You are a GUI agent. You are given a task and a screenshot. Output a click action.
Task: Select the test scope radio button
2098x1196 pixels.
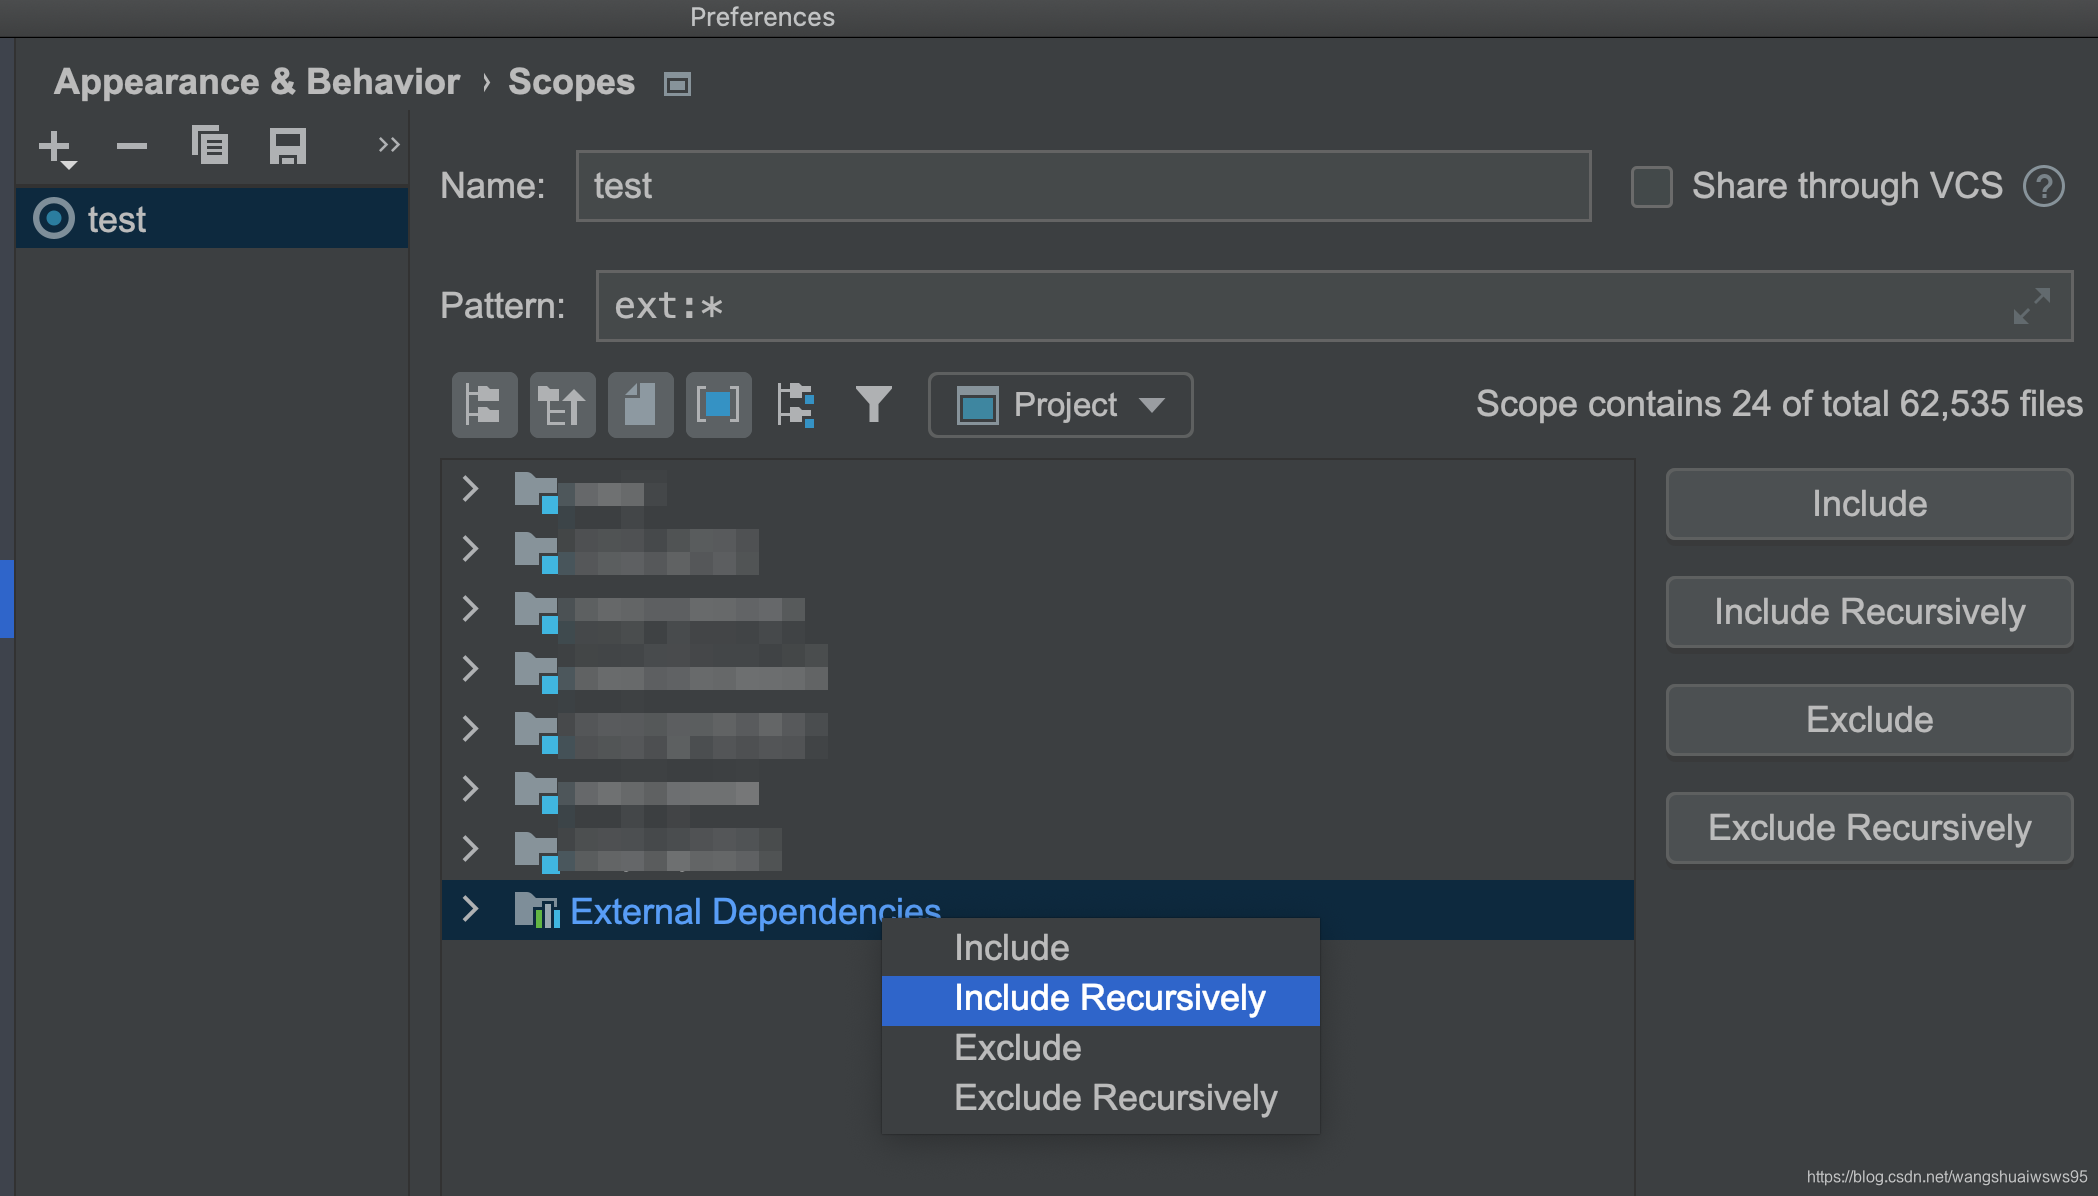(x=55, y=218)
